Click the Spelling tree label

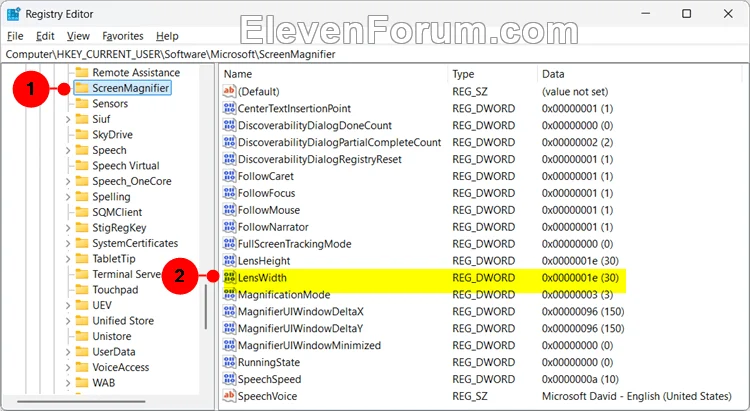tap(111, 197)
